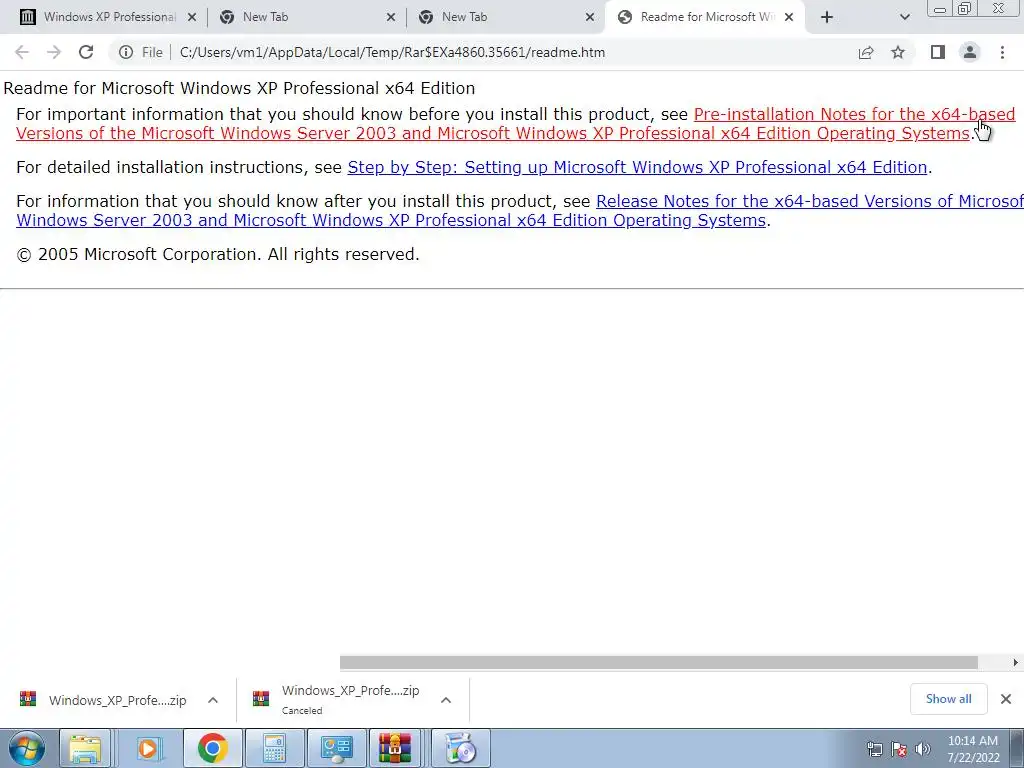Open the Chrome profile avatar
Viewport: 1024px width, 768px height.
coord(970,52)
